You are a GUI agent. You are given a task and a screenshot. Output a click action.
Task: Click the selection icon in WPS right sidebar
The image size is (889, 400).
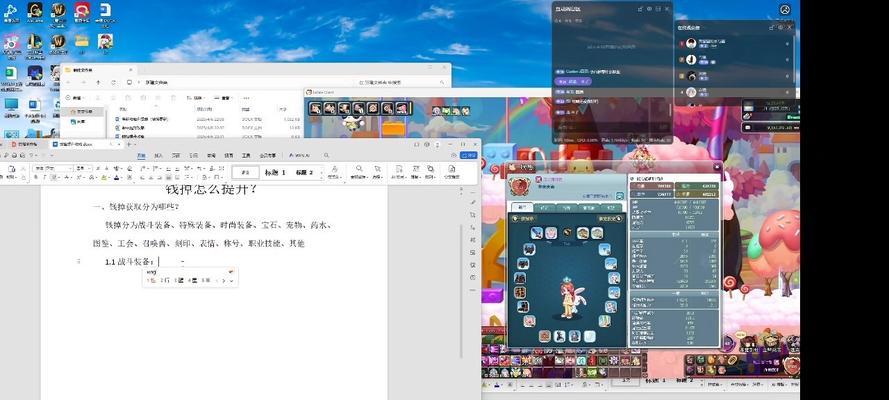[x=473, y=215]
